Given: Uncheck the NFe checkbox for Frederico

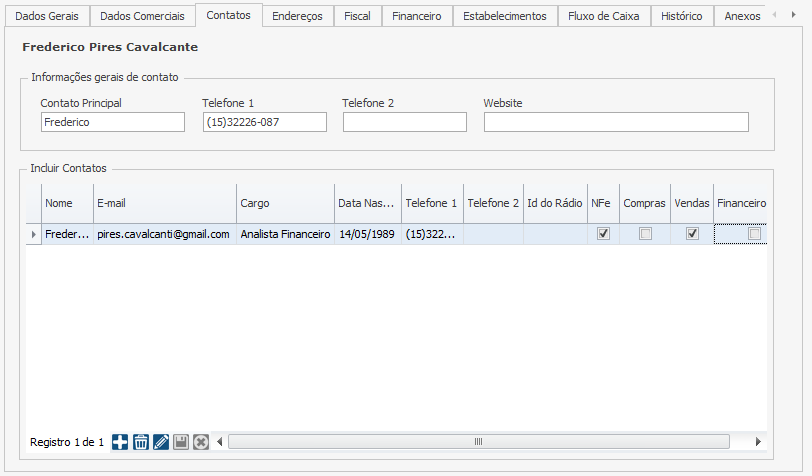Looking at the screenshot, I should coord(603,234).
